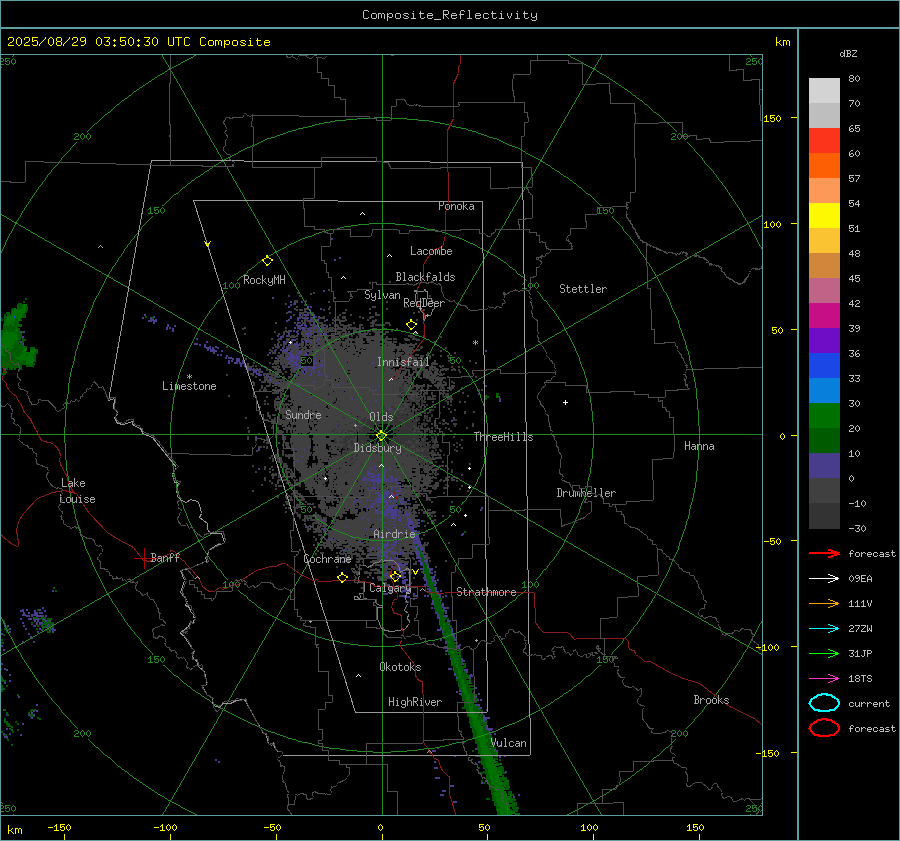Click the Blackfalds city label
Viewport: 900px width, 841px height.
pos(425,277)
